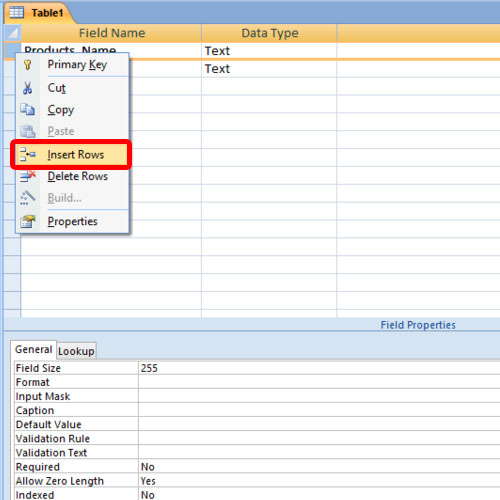The width and height of the screenshot is (500, 500).
Task: Click the Table1 datasheet tab icon
Action: 17,12
